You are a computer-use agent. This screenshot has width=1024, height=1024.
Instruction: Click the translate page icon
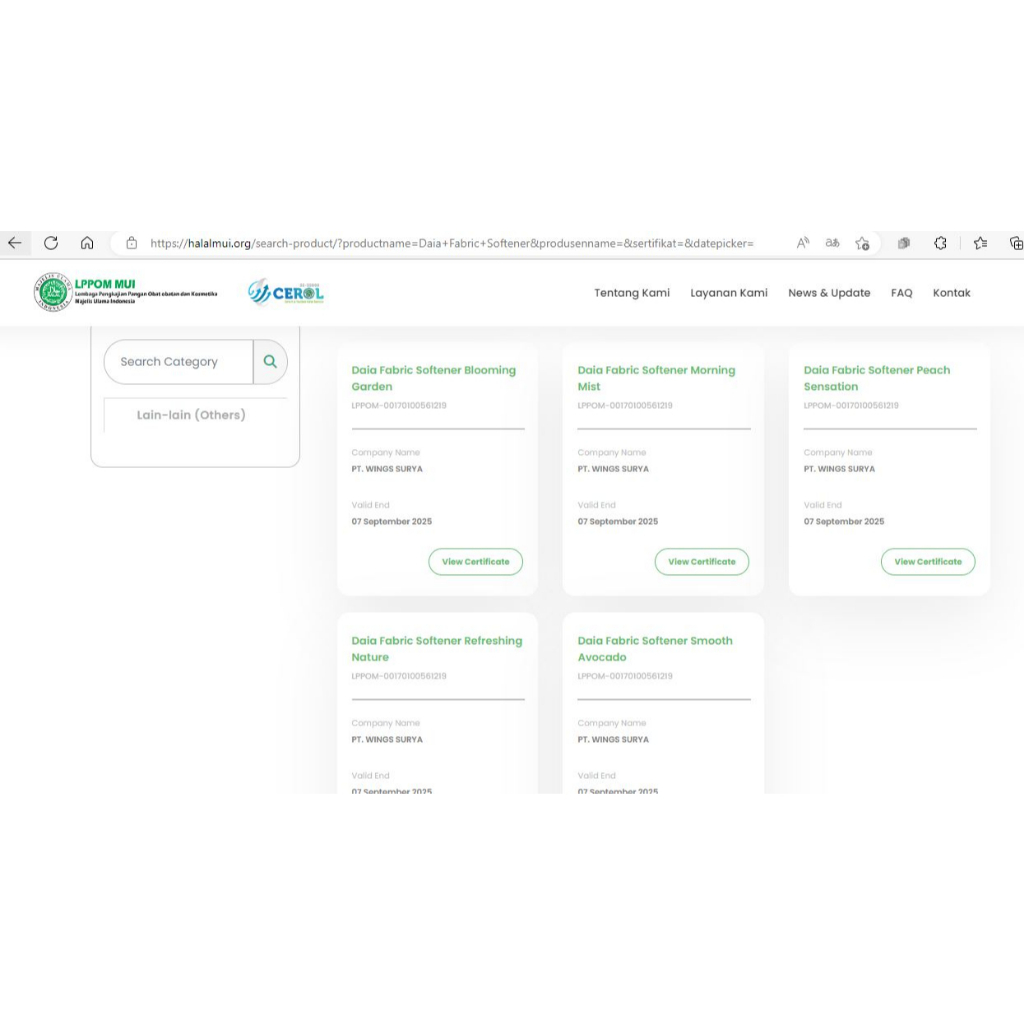coord(832,243)
